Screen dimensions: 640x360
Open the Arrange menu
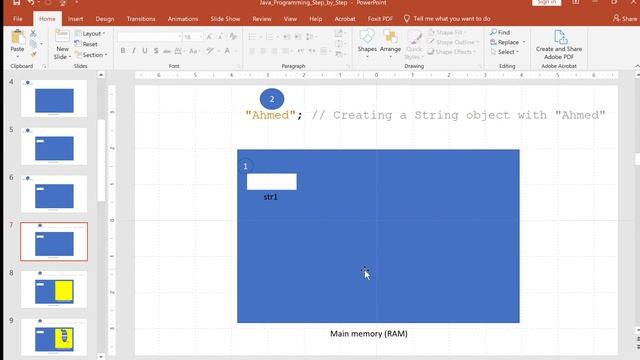390,42
